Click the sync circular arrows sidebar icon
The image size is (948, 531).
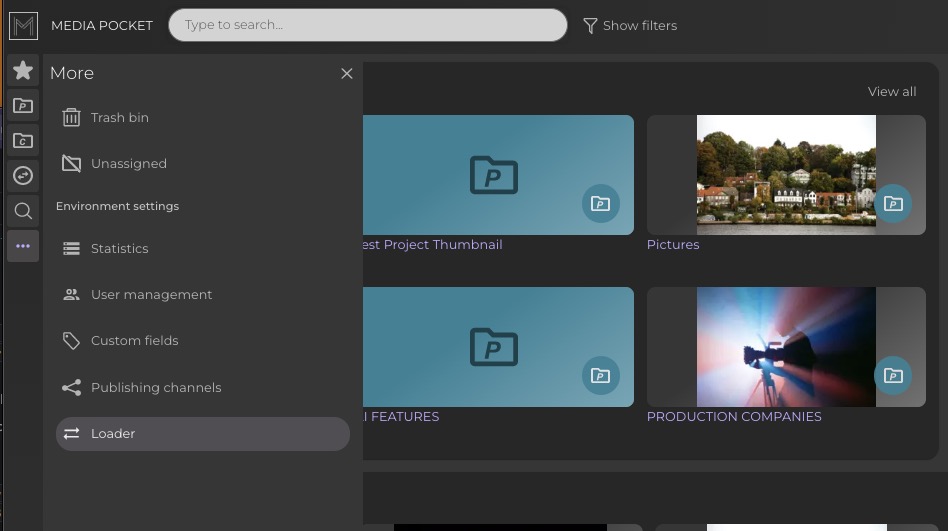pos(23,176)
